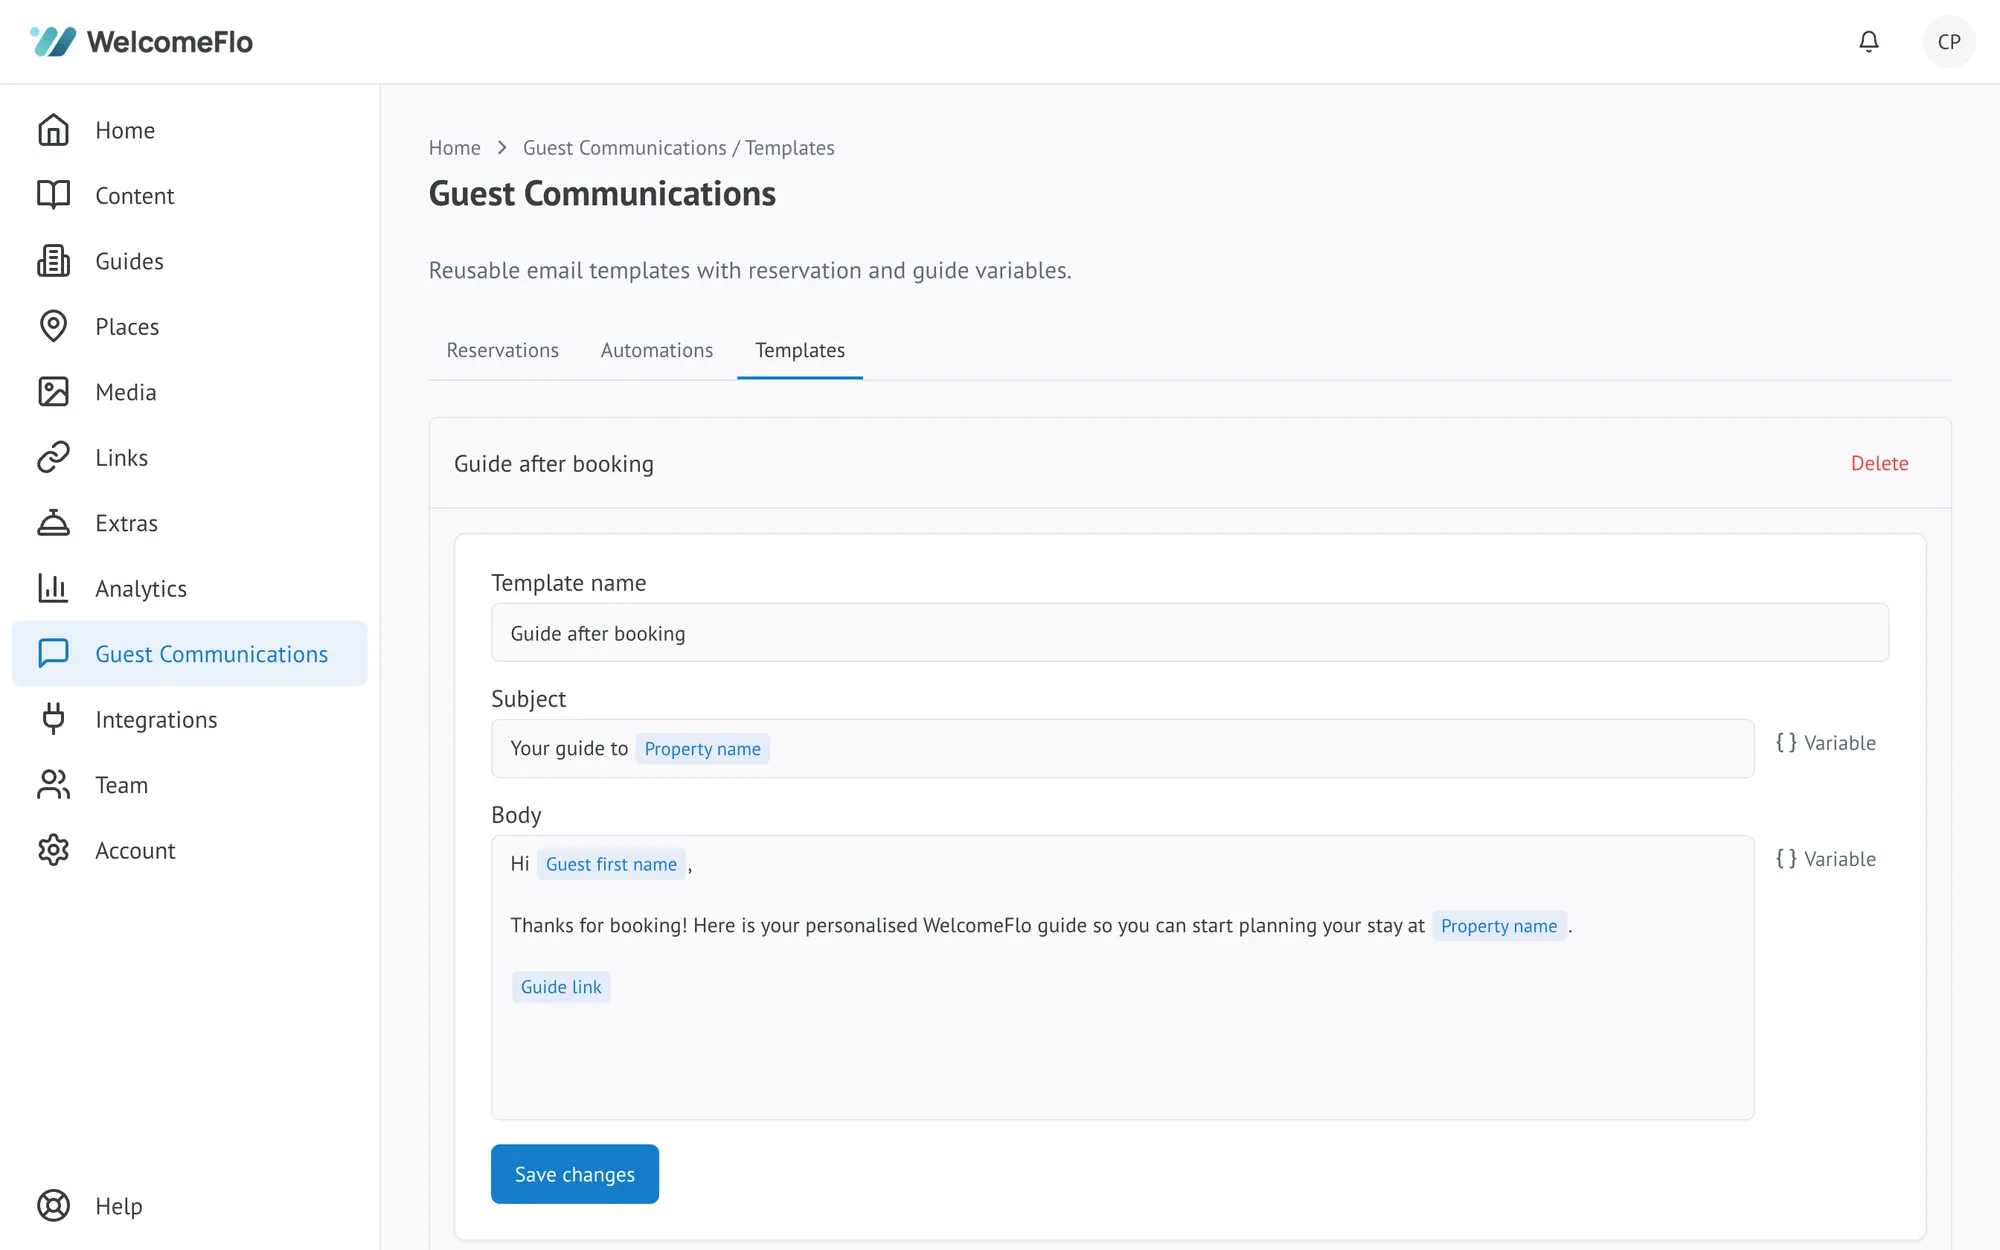Open Analytics chart icon
2000x1250 pixels.
point(54,588)
